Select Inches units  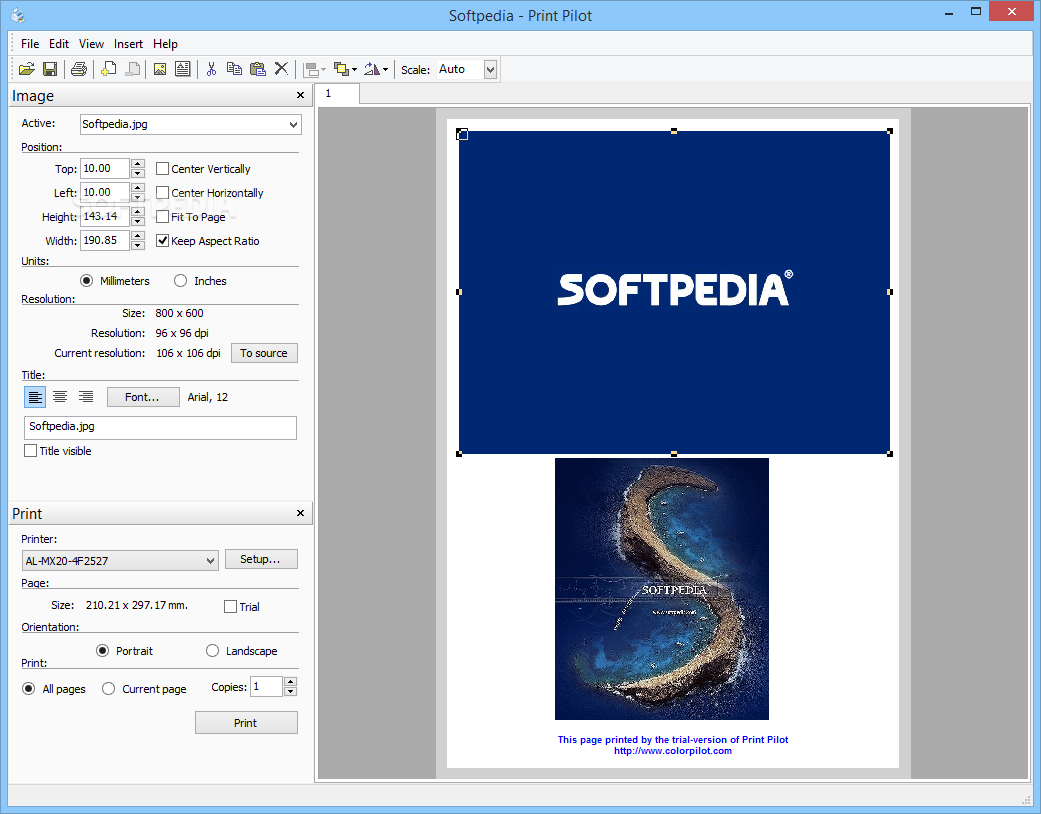point(181,281)
